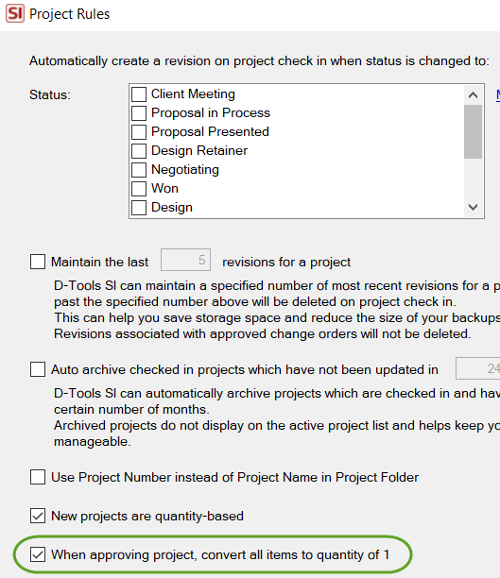
Task: Click the status list scrollbar thumb
Action: tap(473, 132)
